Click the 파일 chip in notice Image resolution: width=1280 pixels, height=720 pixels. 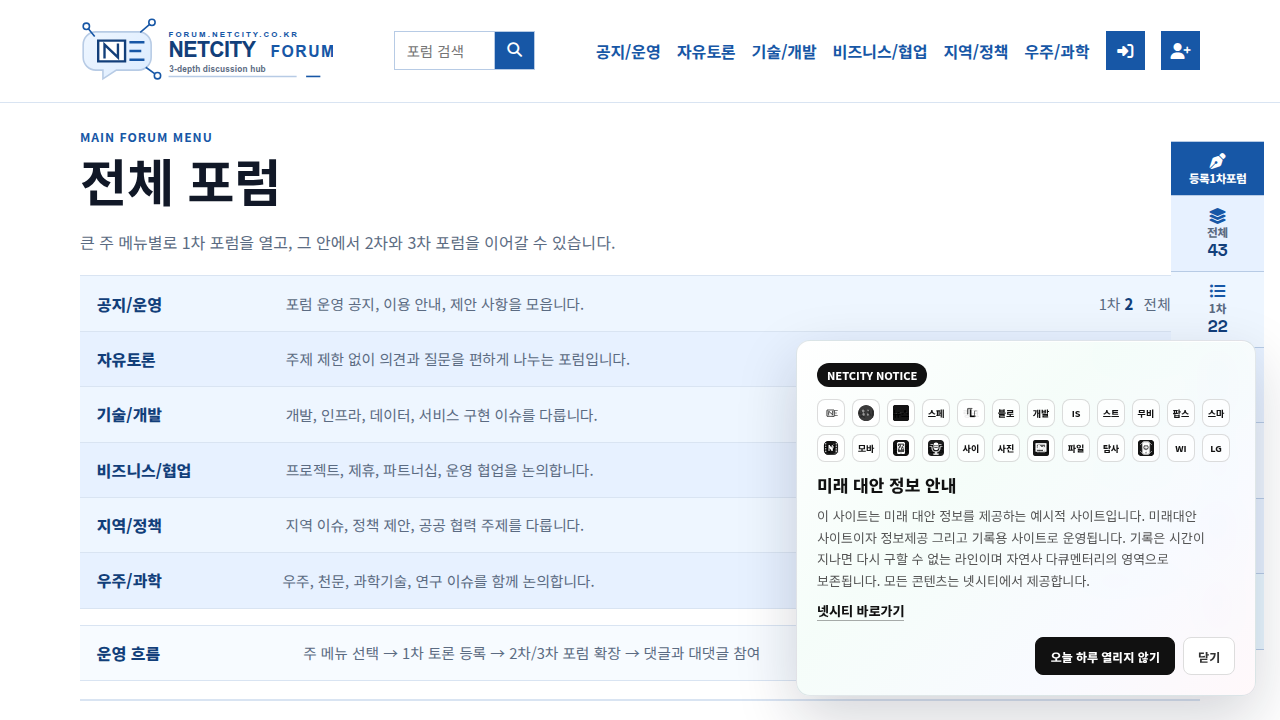(x=1076, y=448)
